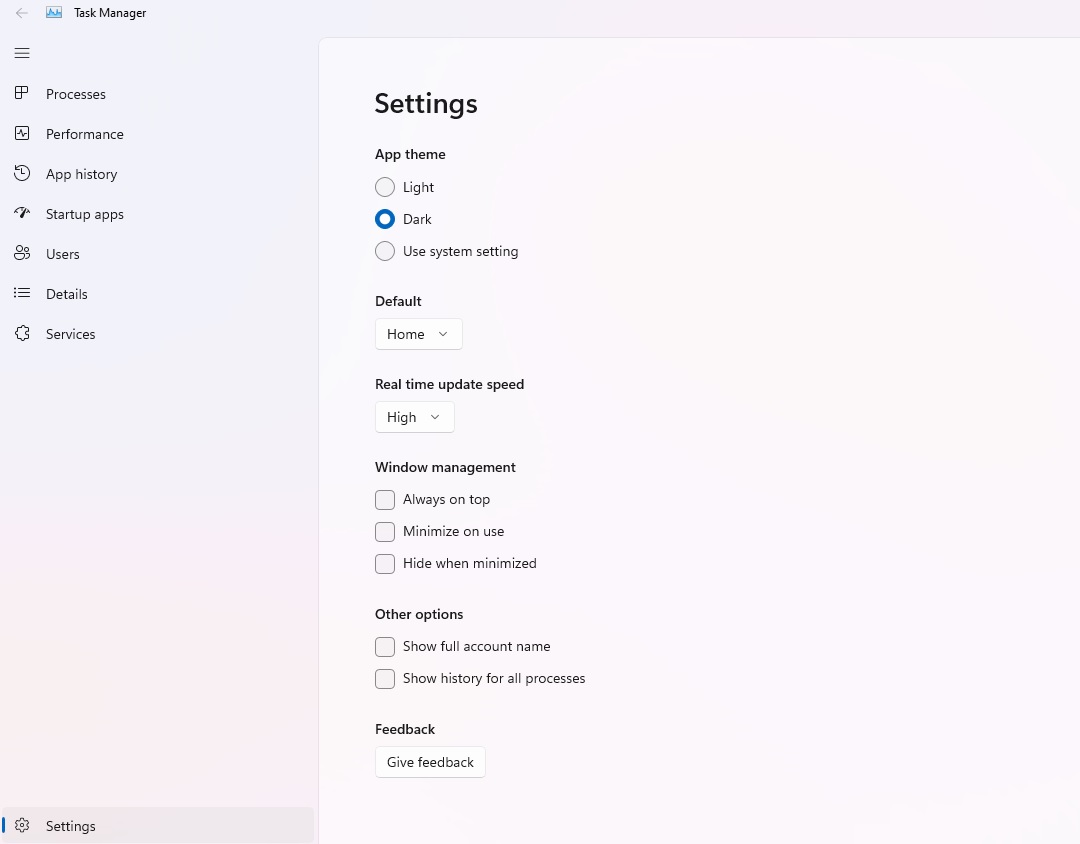Go to the Services page
Viewport: 1080px width, 844px height.
[x=71, y=334]
